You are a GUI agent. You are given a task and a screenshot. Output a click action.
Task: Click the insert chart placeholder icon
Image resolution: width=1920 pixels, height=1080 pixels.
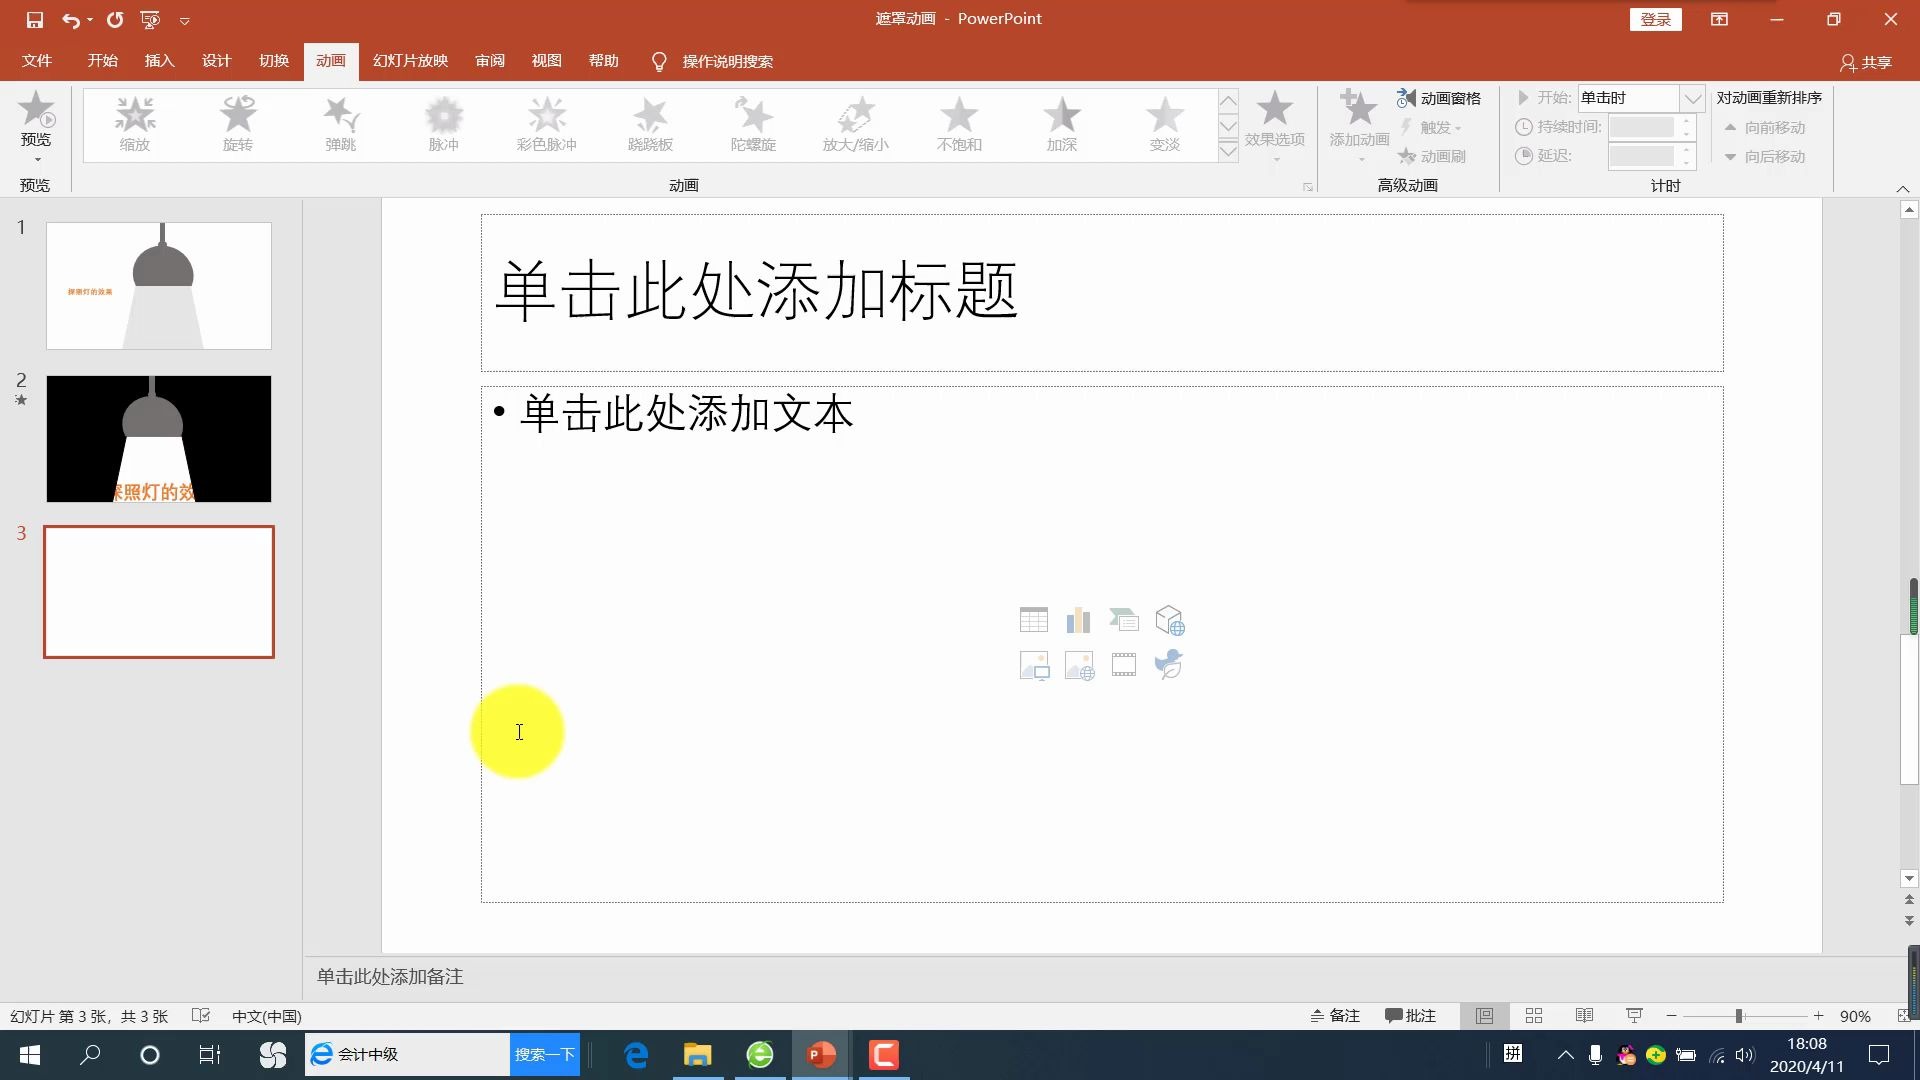click(x=1078, y=620)
